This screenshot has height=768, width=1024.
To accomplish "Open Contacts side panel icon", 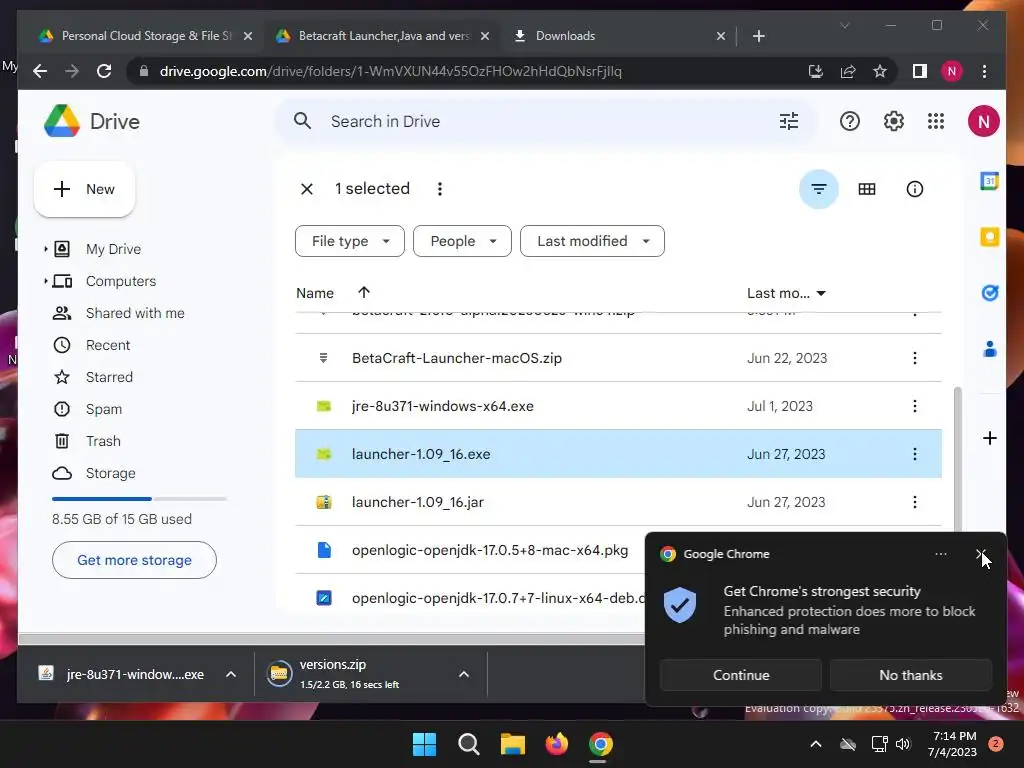I will click(989, 349).
